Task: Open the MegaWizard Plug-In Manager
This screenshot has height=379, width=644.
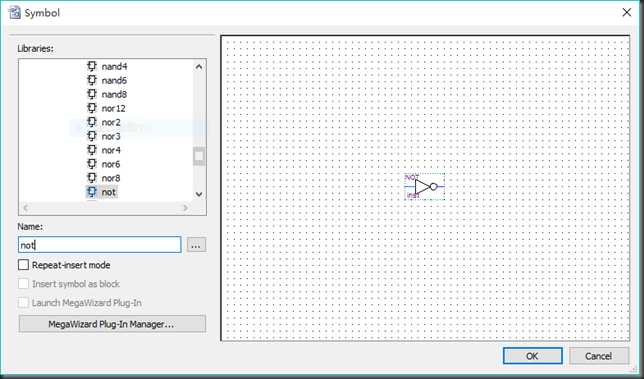Action: tap(112, 324)
